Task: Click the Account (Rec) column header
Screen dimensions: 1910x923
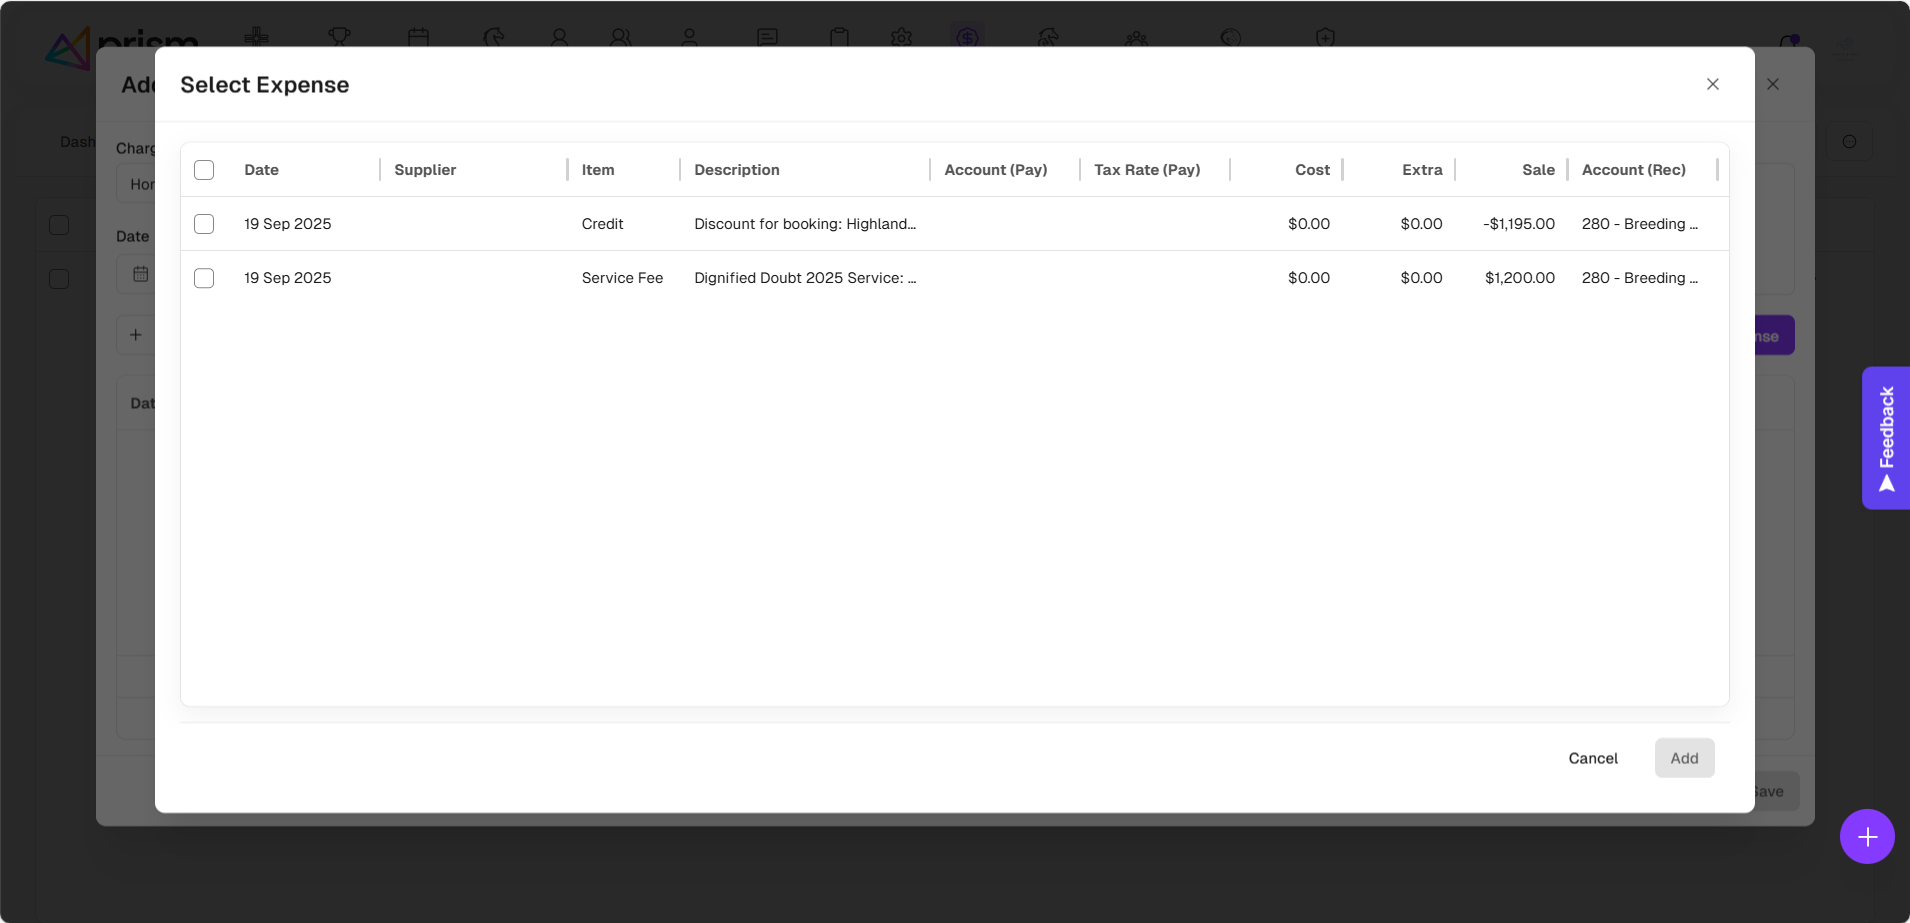Action: coord(1633,170)
